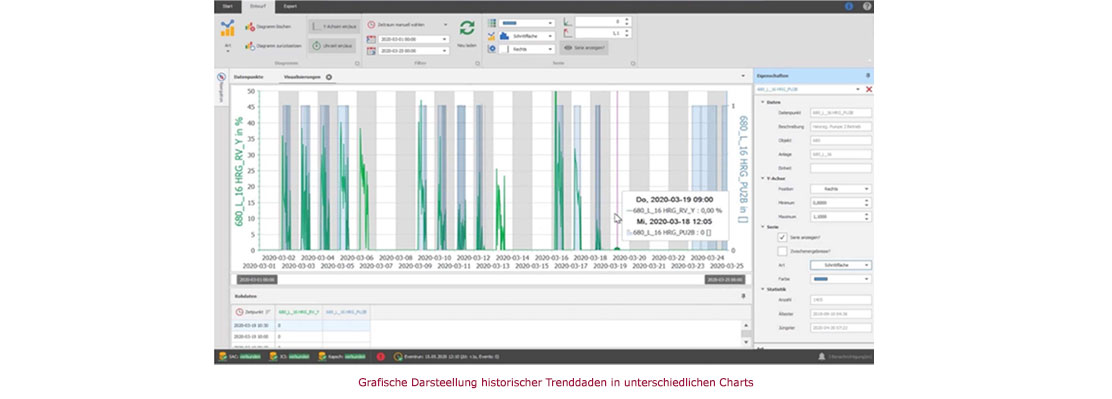Expand the 'Schrittfläche' Art dropdown in properties

coord(841,265)
